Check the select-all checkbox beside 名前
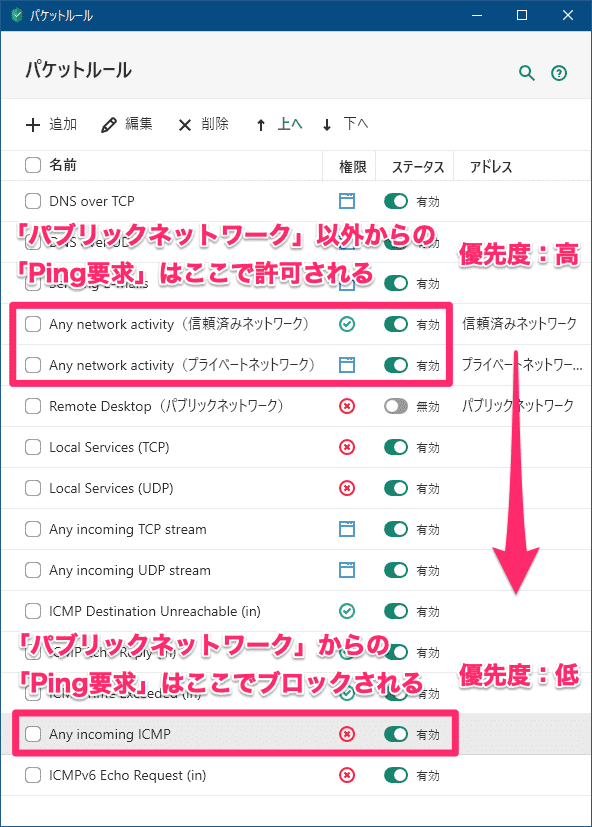This screenshot has width=592, height=827. [33, 165]
